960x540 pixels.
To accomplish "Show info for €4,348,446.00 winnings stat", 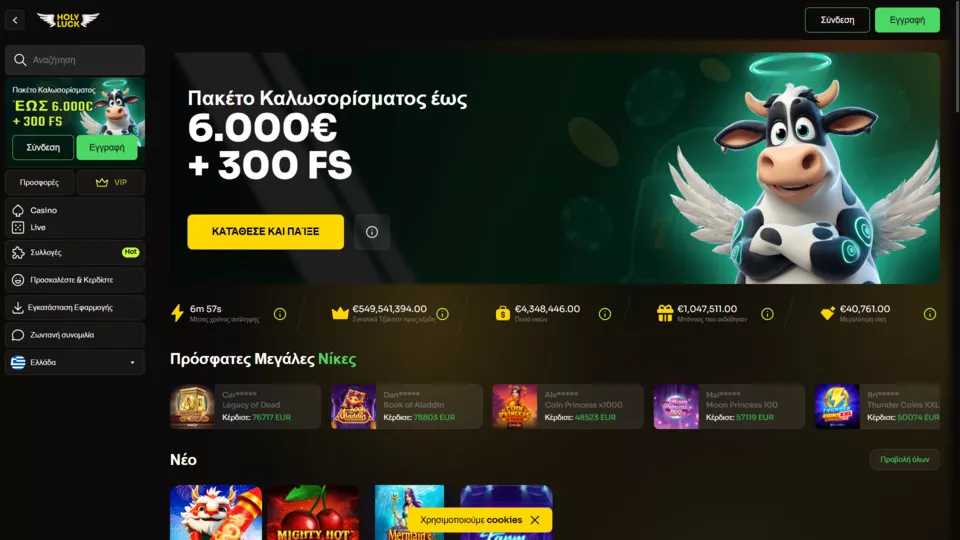I will (605, 314).
